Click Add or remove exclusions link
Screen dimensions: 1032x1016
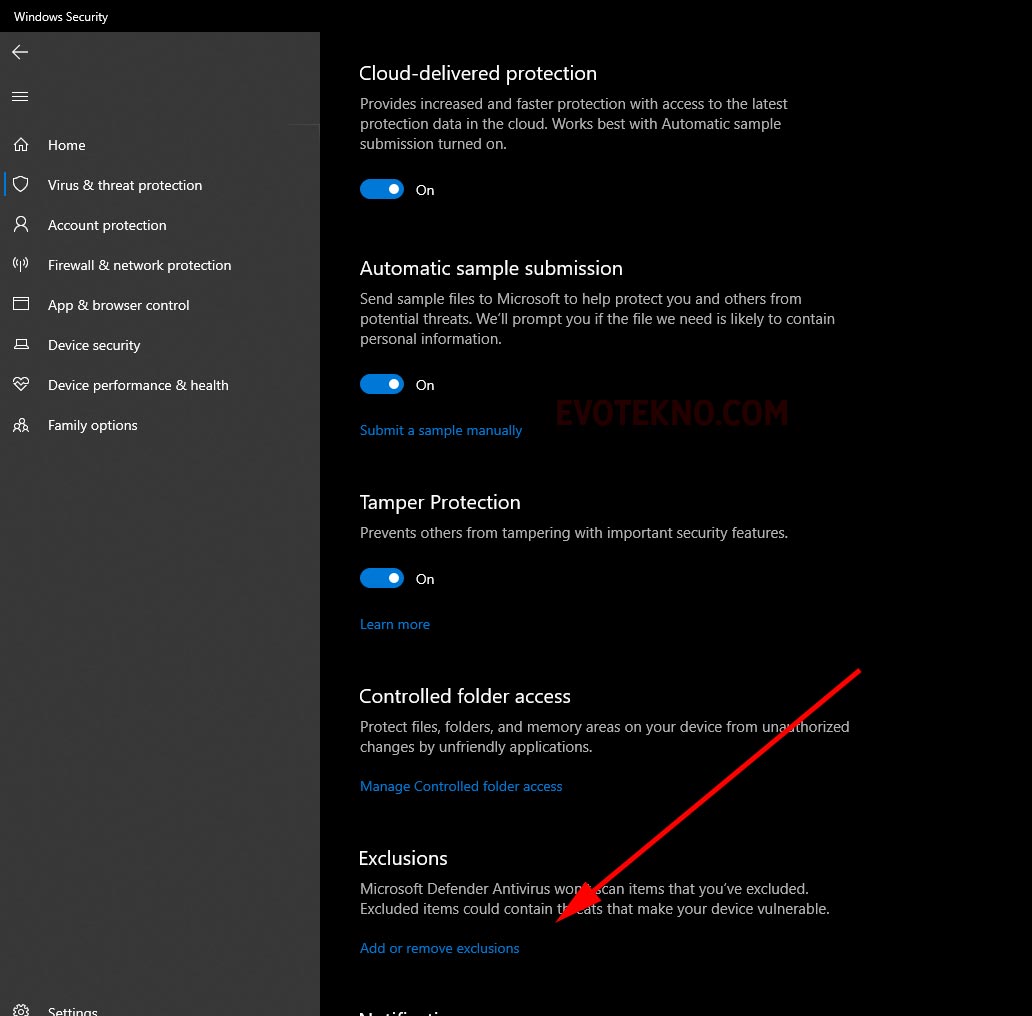tap(440, 949)
